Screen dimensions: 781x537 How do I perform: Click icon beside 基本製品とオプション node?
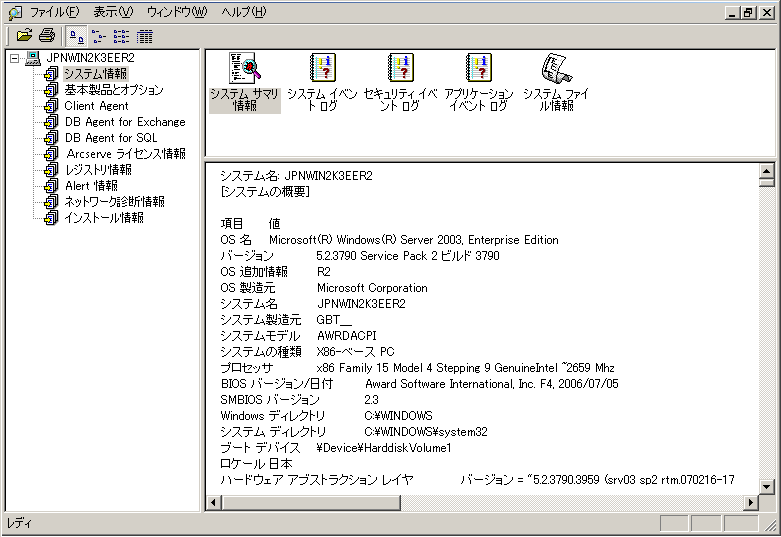point(51,90)
